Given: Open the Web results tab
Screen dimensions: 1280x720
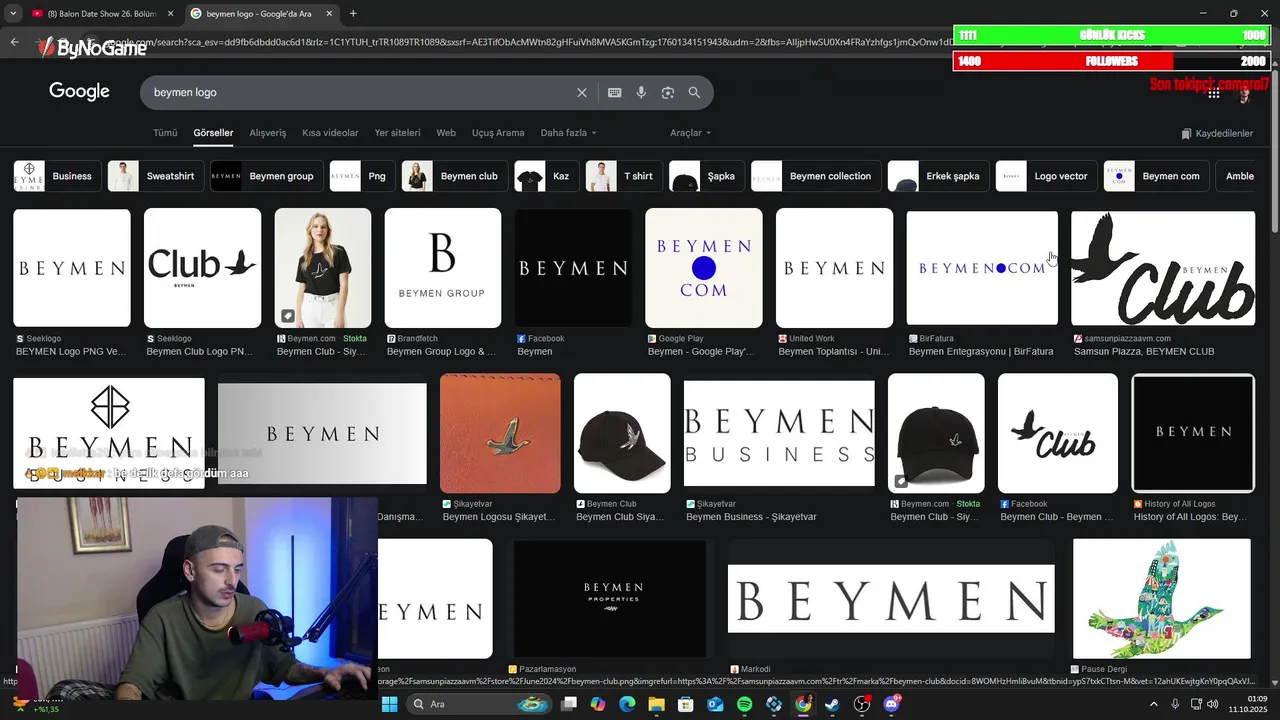Looking at the screenshot, I should click(446, 133).
